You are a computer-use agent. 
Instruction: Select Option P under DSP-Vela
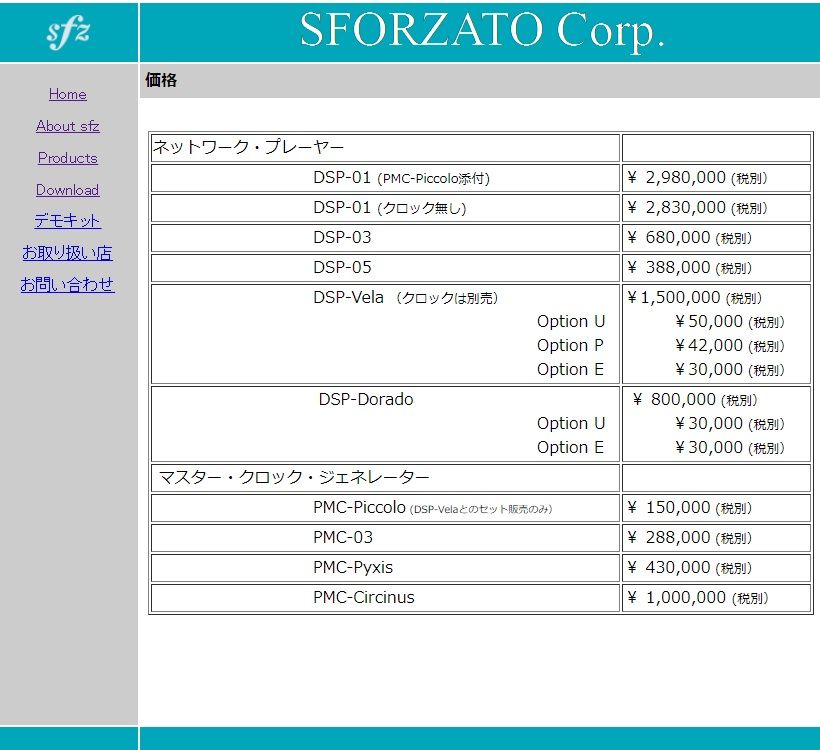(x=570, y=346)
